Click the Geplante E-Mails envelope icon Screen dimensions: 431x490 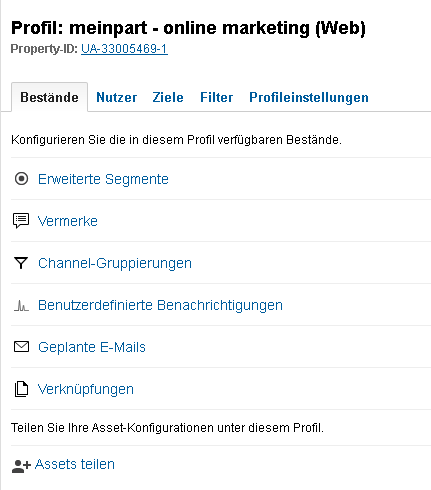click(x=21, y=347)
